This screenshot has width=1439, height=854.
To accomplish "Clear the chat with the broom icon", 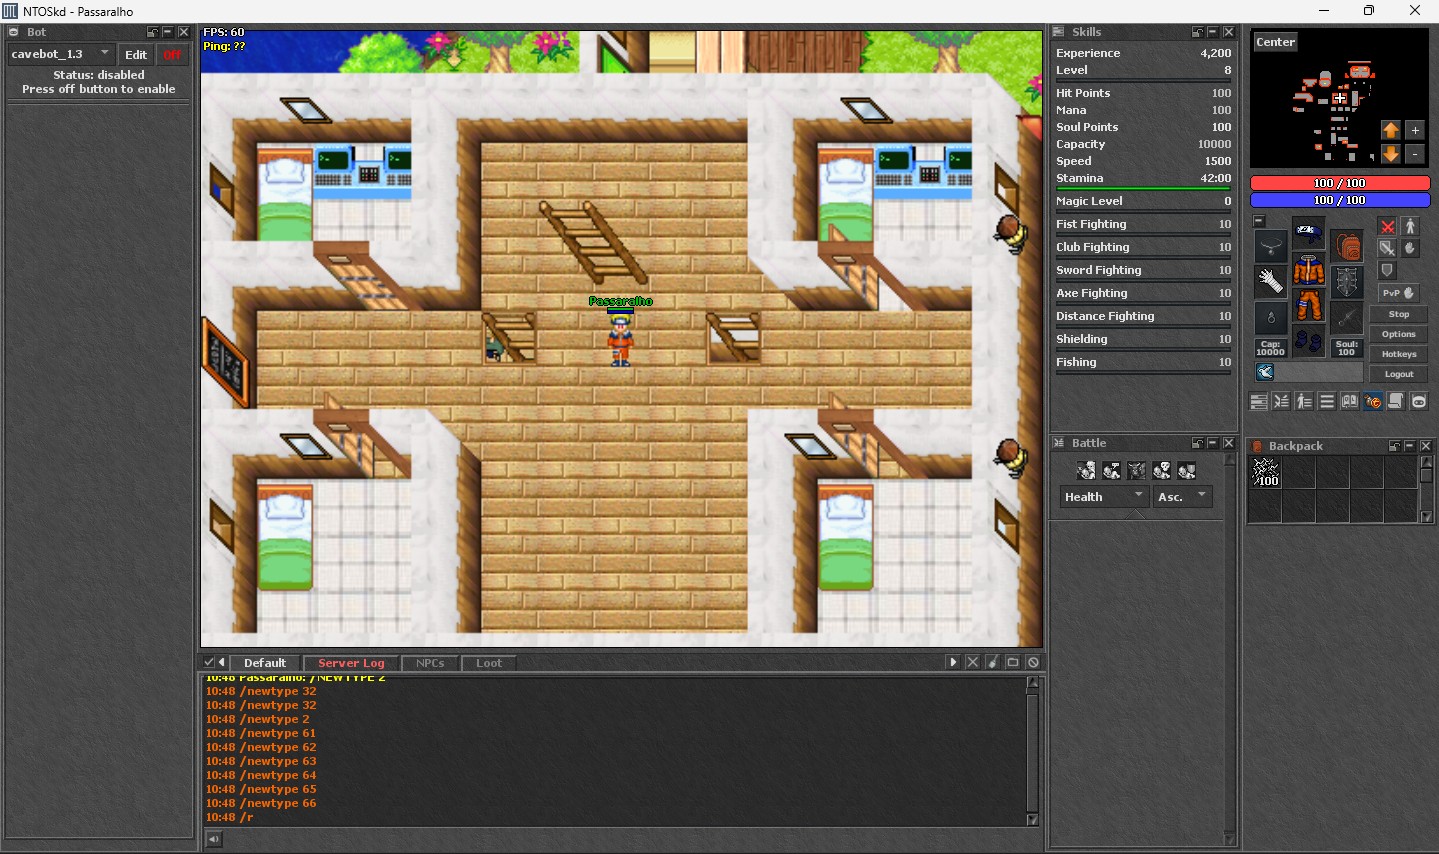I will tap(993, 662).
